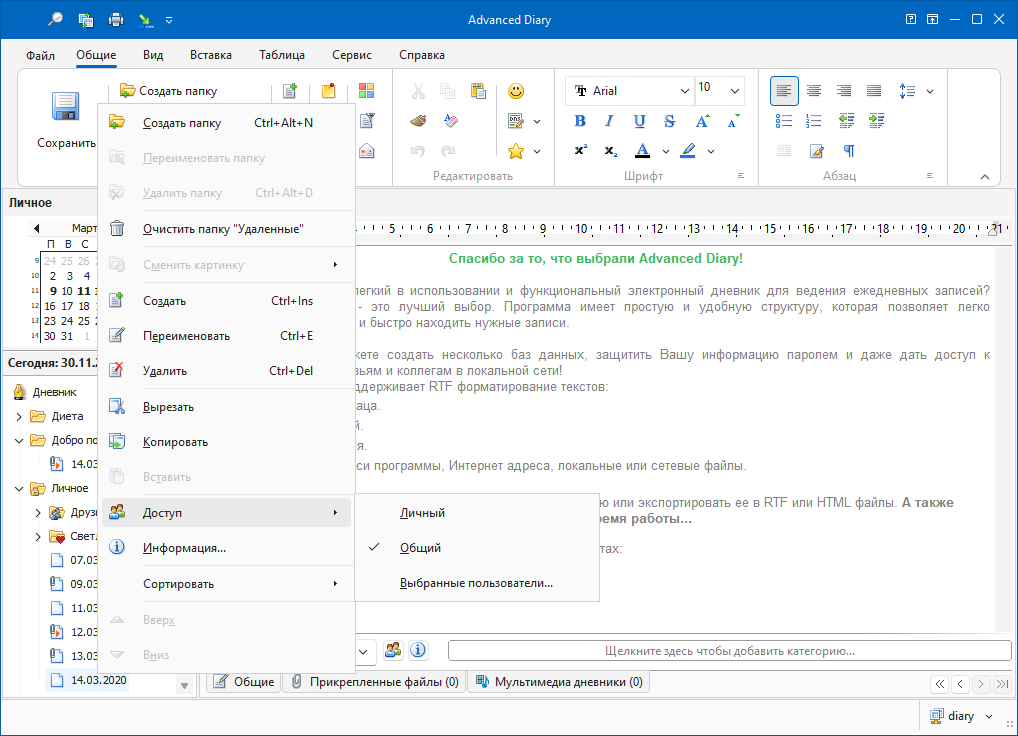Expand the Диета folder in tree
Image resolution: width=1018 pixels, height=736 pixels.
tap(19, 417)
